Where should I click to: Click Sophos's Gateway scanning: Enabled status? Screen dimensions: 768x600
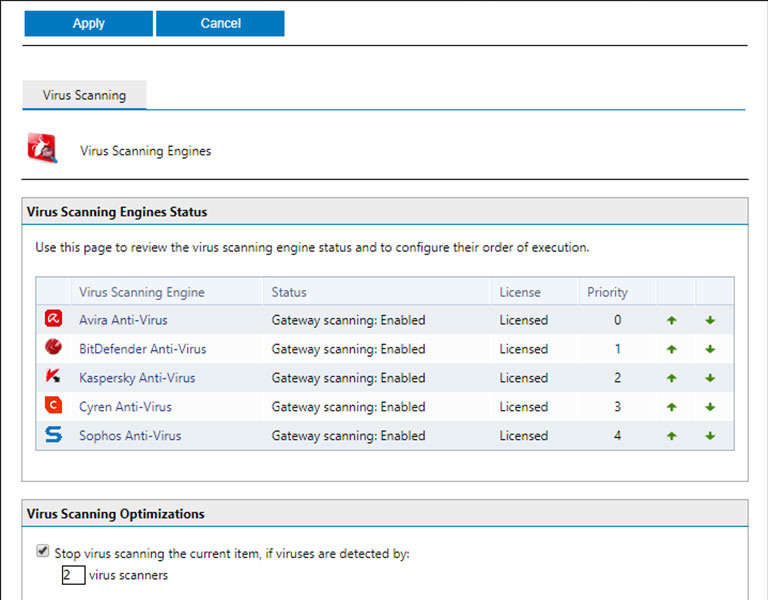348,435
